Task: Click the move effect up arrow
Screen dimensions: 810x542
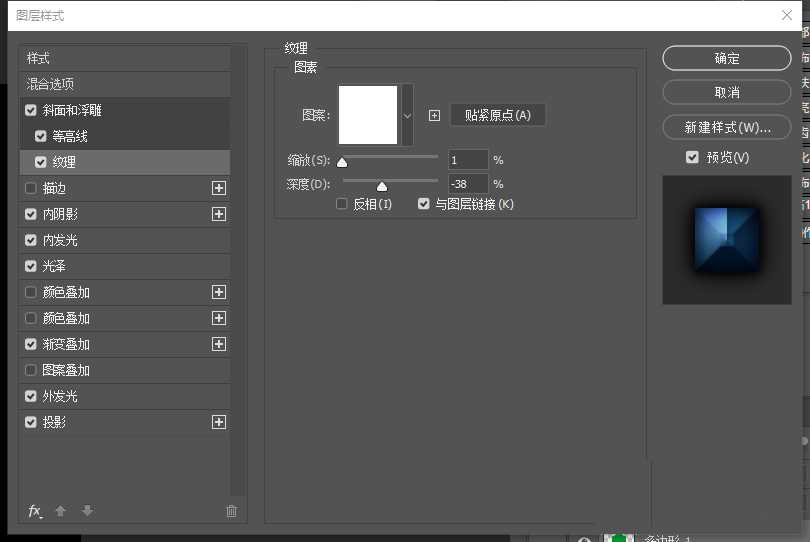Action: [60, 511]
